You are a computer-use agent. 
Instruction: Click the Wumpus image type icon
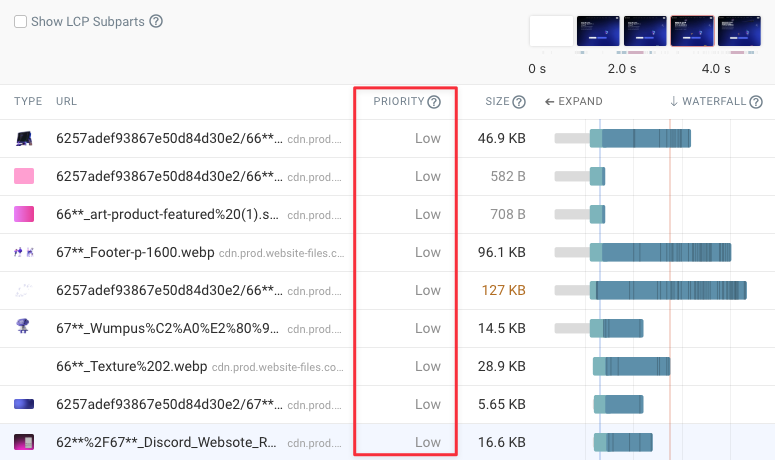(24, 328)
